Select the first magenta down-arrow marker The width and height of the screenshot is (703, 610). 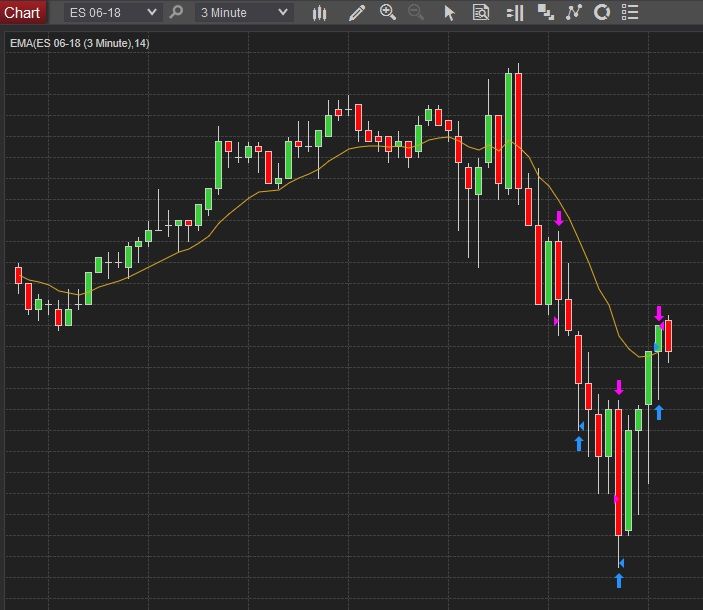click(559, 218)
